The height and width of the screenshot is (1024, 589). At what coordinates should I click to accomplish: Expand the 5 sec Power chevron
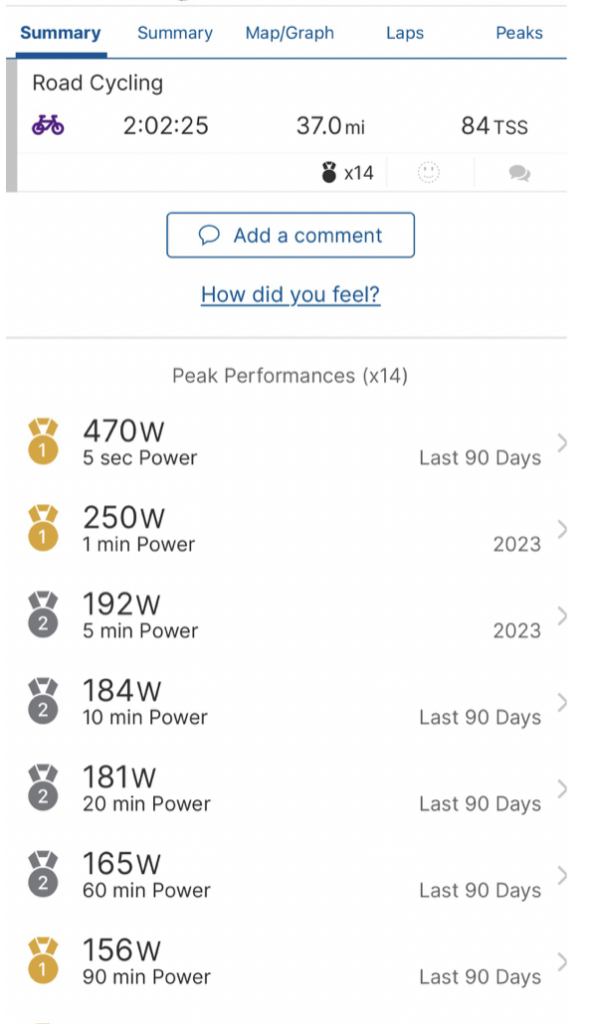(562, 443)
